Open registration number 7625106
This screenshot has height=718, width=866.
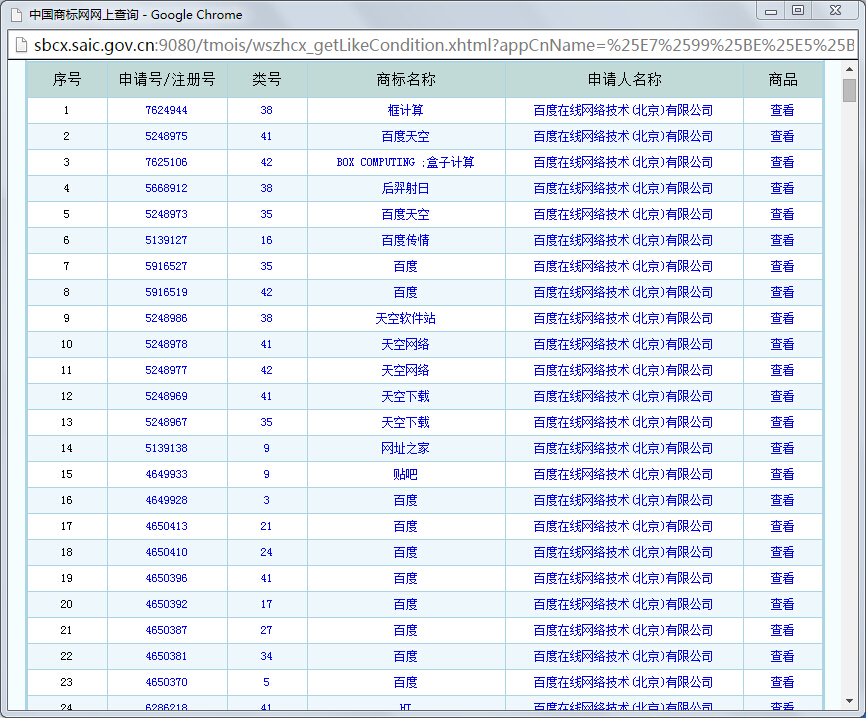[x=166, y=162]
